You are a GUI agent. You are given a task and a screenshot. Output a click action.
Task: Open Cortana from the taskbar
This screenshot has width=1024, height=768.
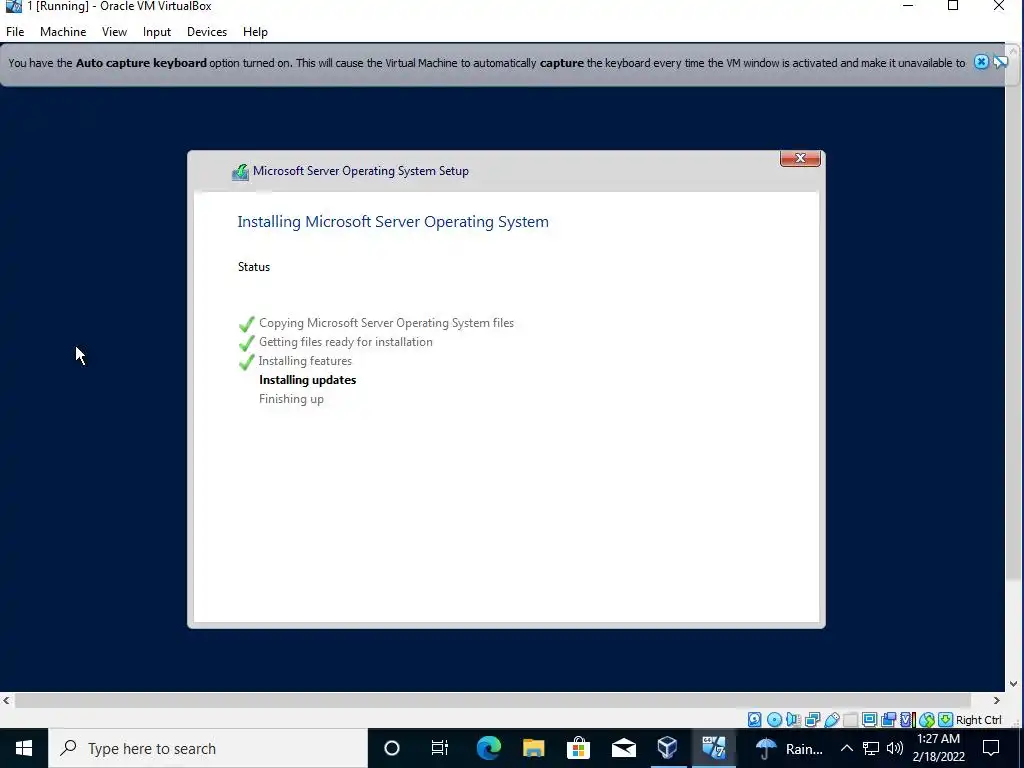click(x=392, y=748)
